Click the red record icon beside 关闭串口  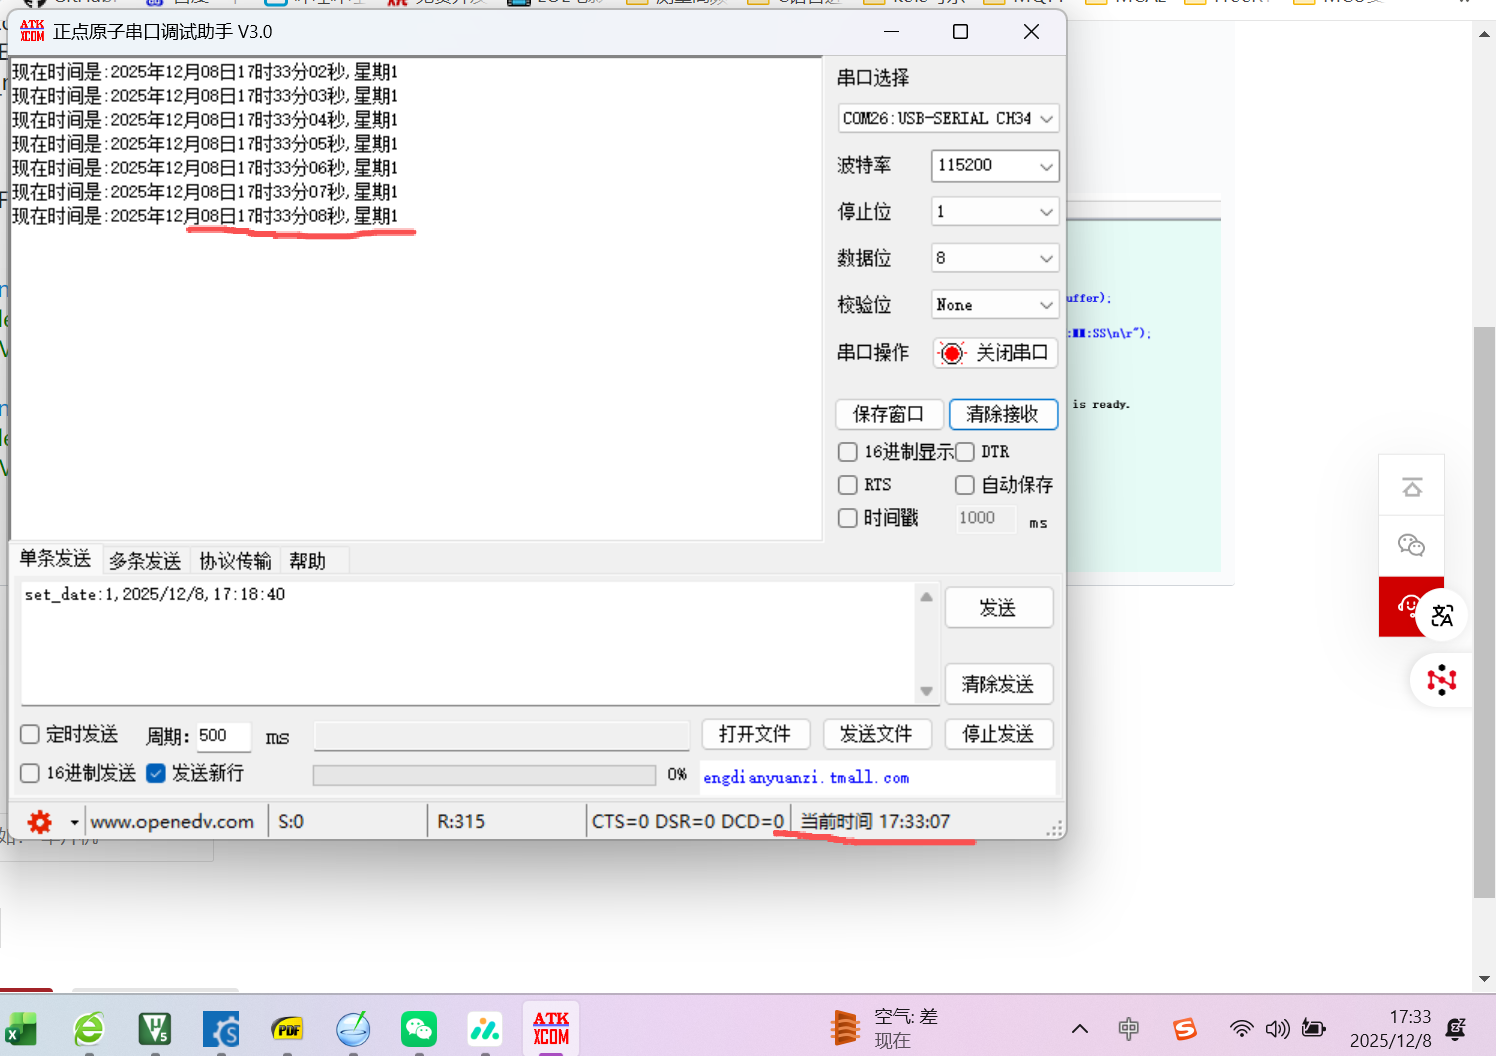pyautogui.click(x=952, y=353)
